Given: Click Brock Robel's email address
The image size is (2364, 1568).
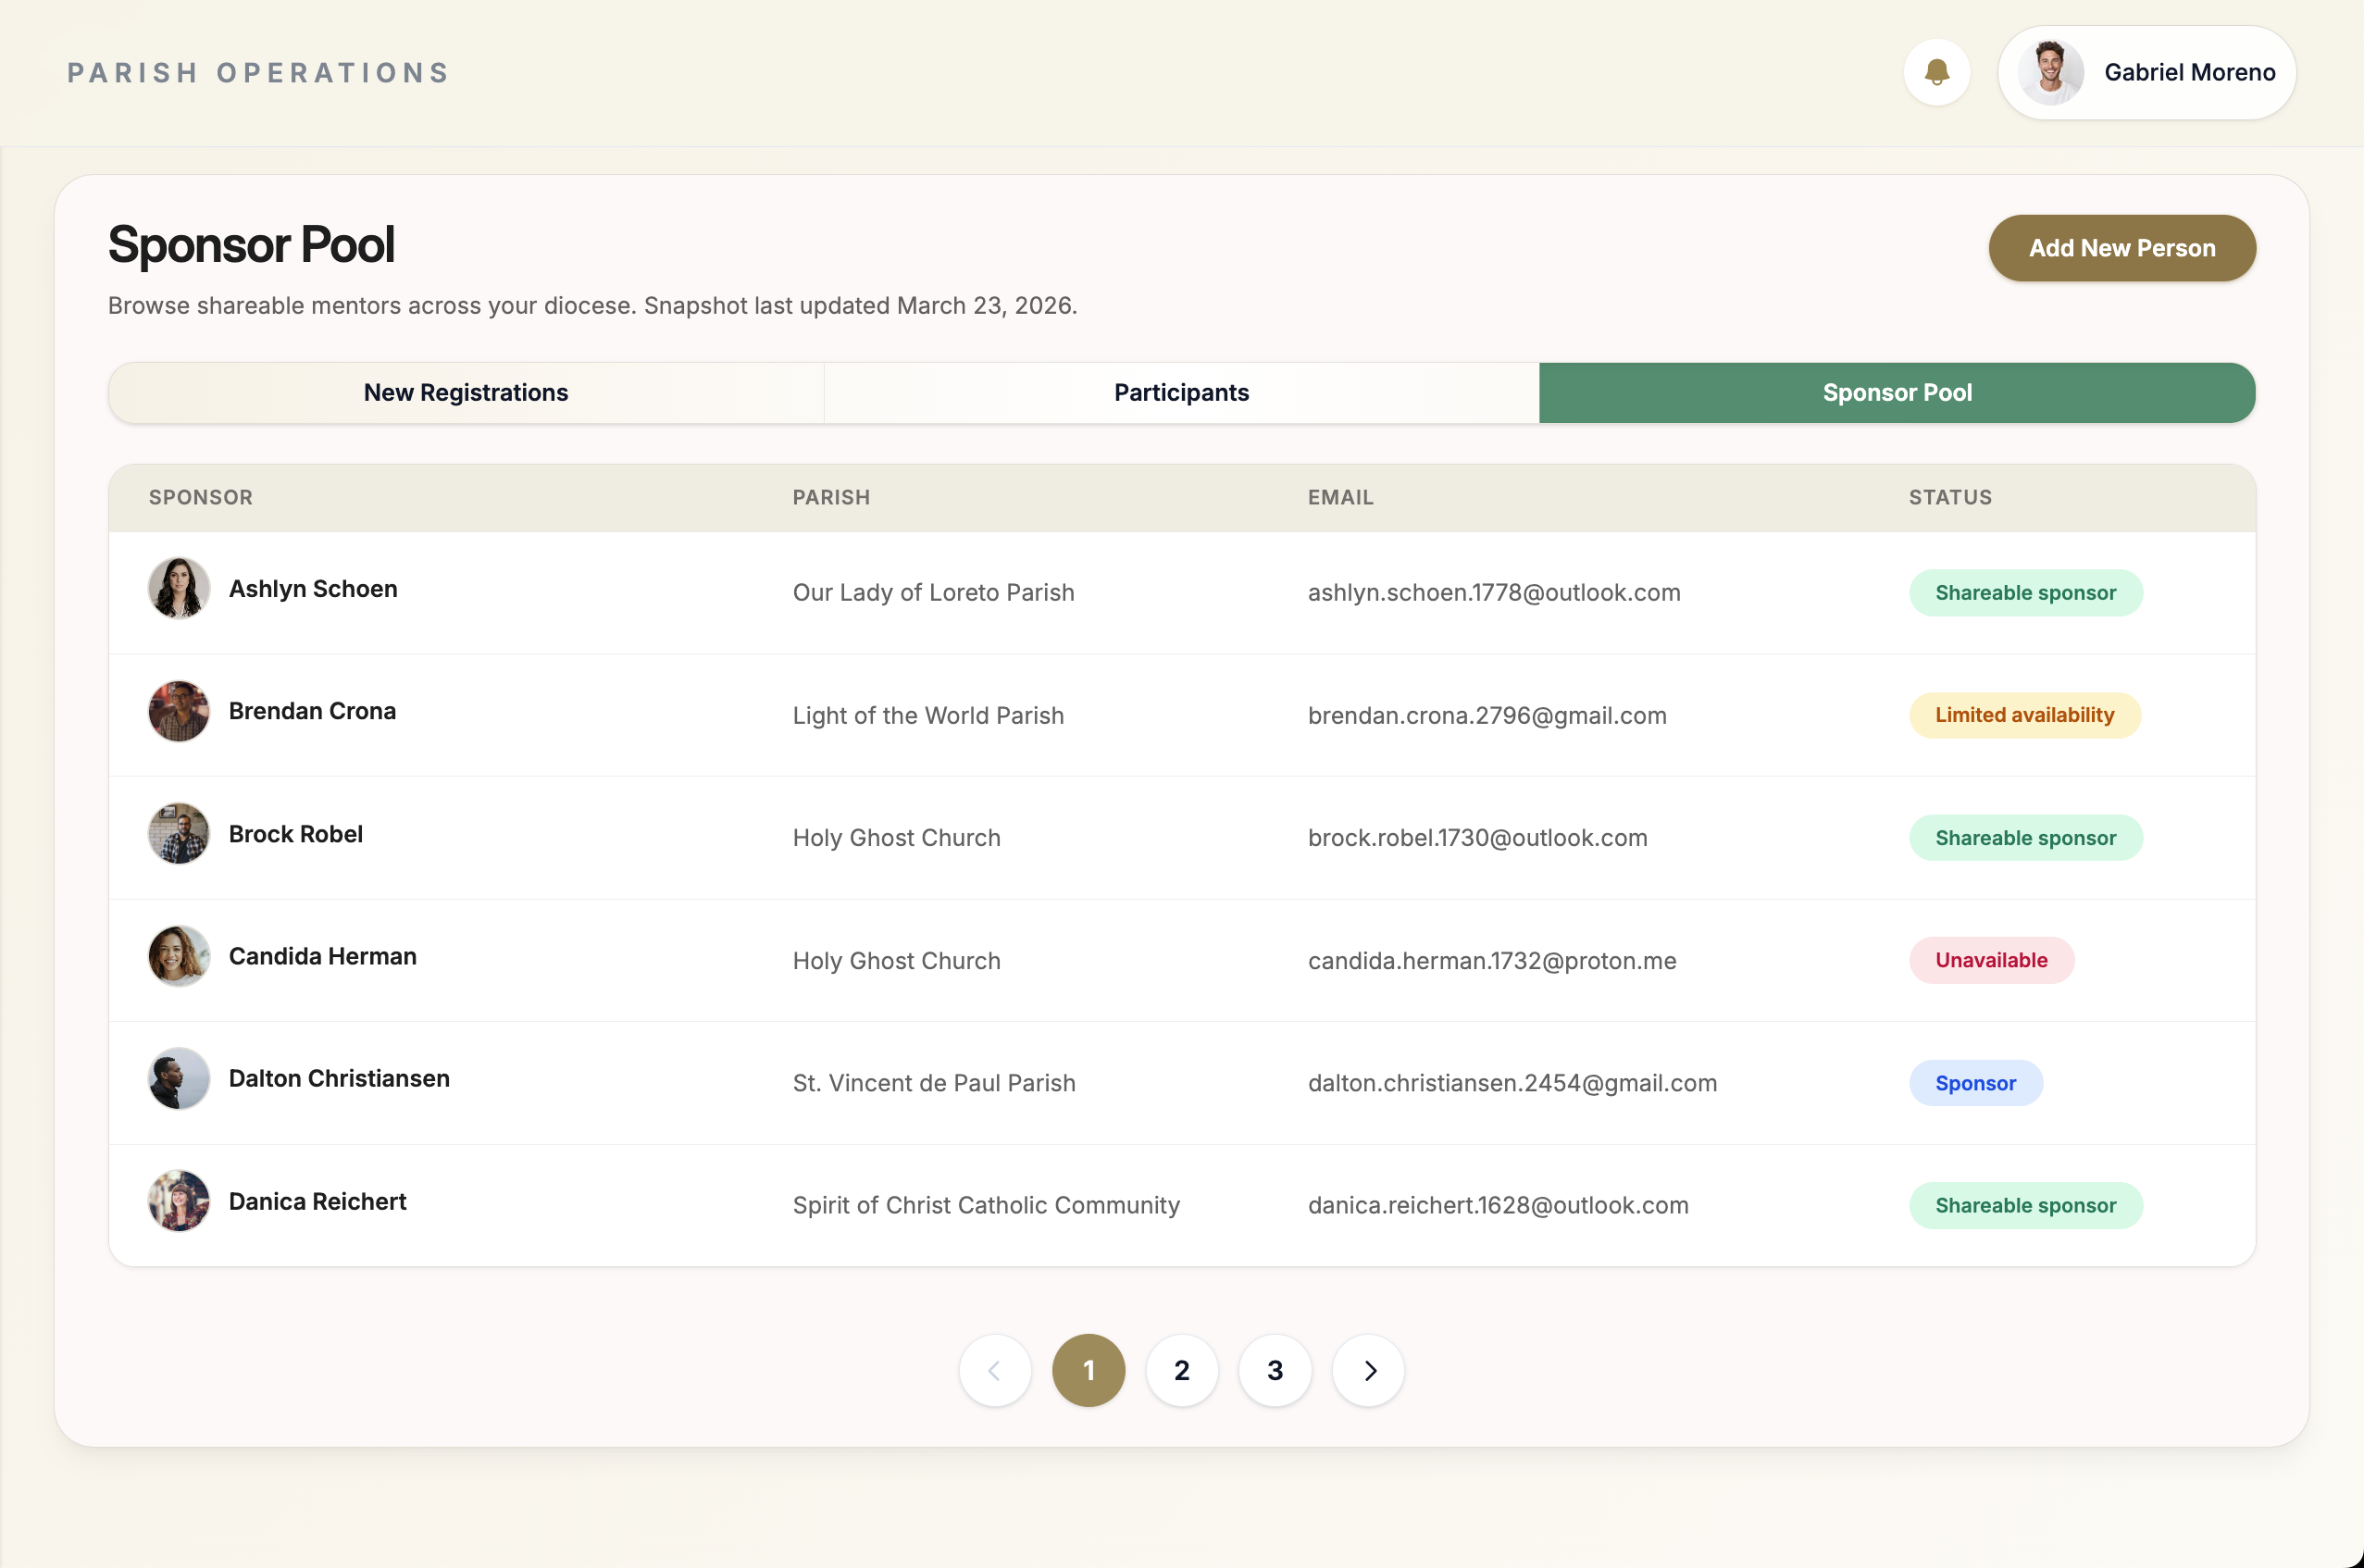Looking at the screenshot, I should point(1477,838).
